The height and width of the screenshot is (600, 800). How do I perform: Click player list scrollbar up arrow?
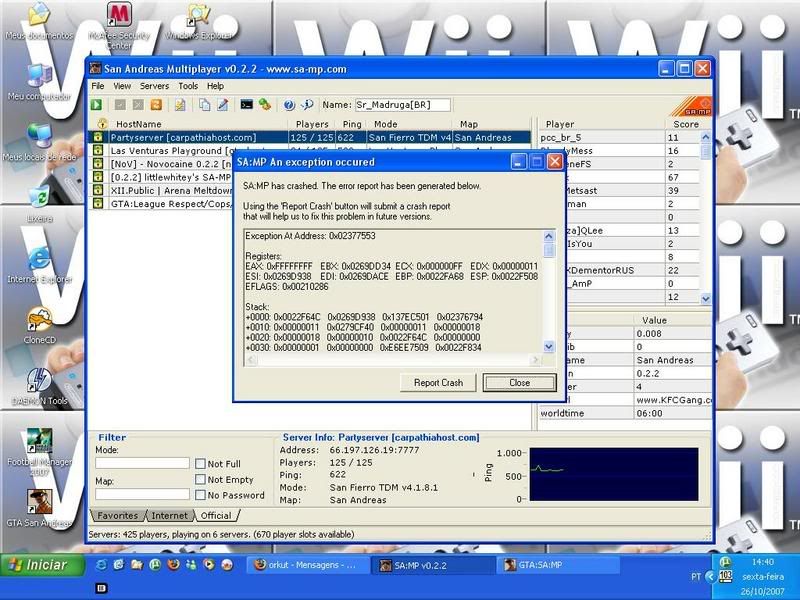(706, 137)
